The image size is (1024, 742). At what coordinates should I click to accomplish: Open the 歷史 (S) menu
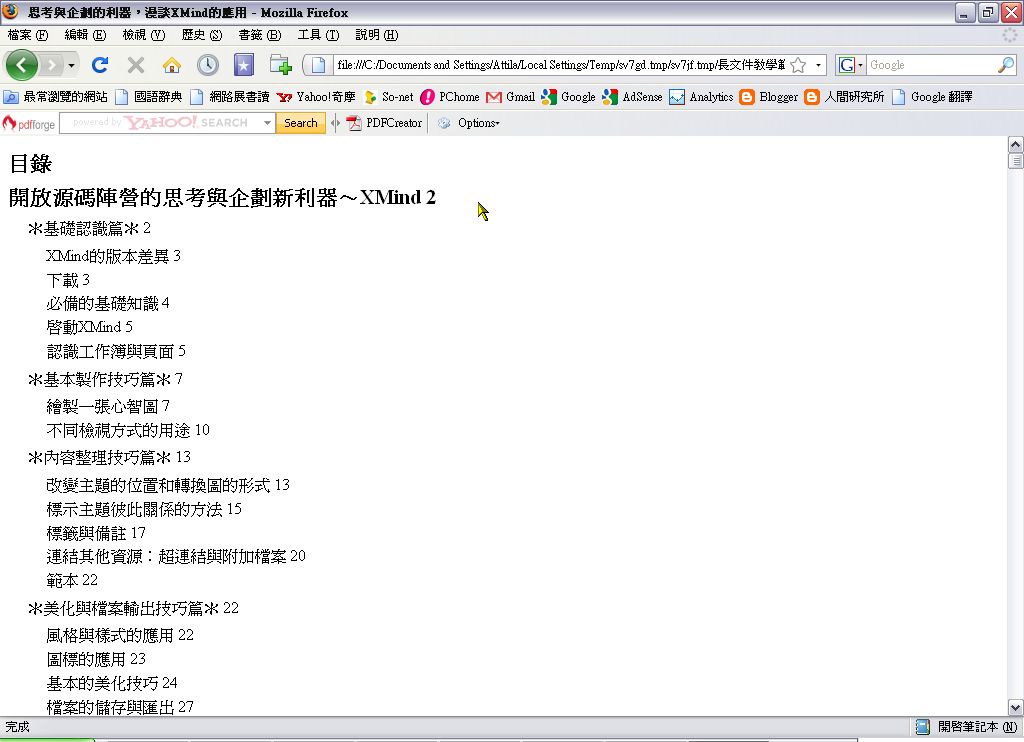[202, 35]
